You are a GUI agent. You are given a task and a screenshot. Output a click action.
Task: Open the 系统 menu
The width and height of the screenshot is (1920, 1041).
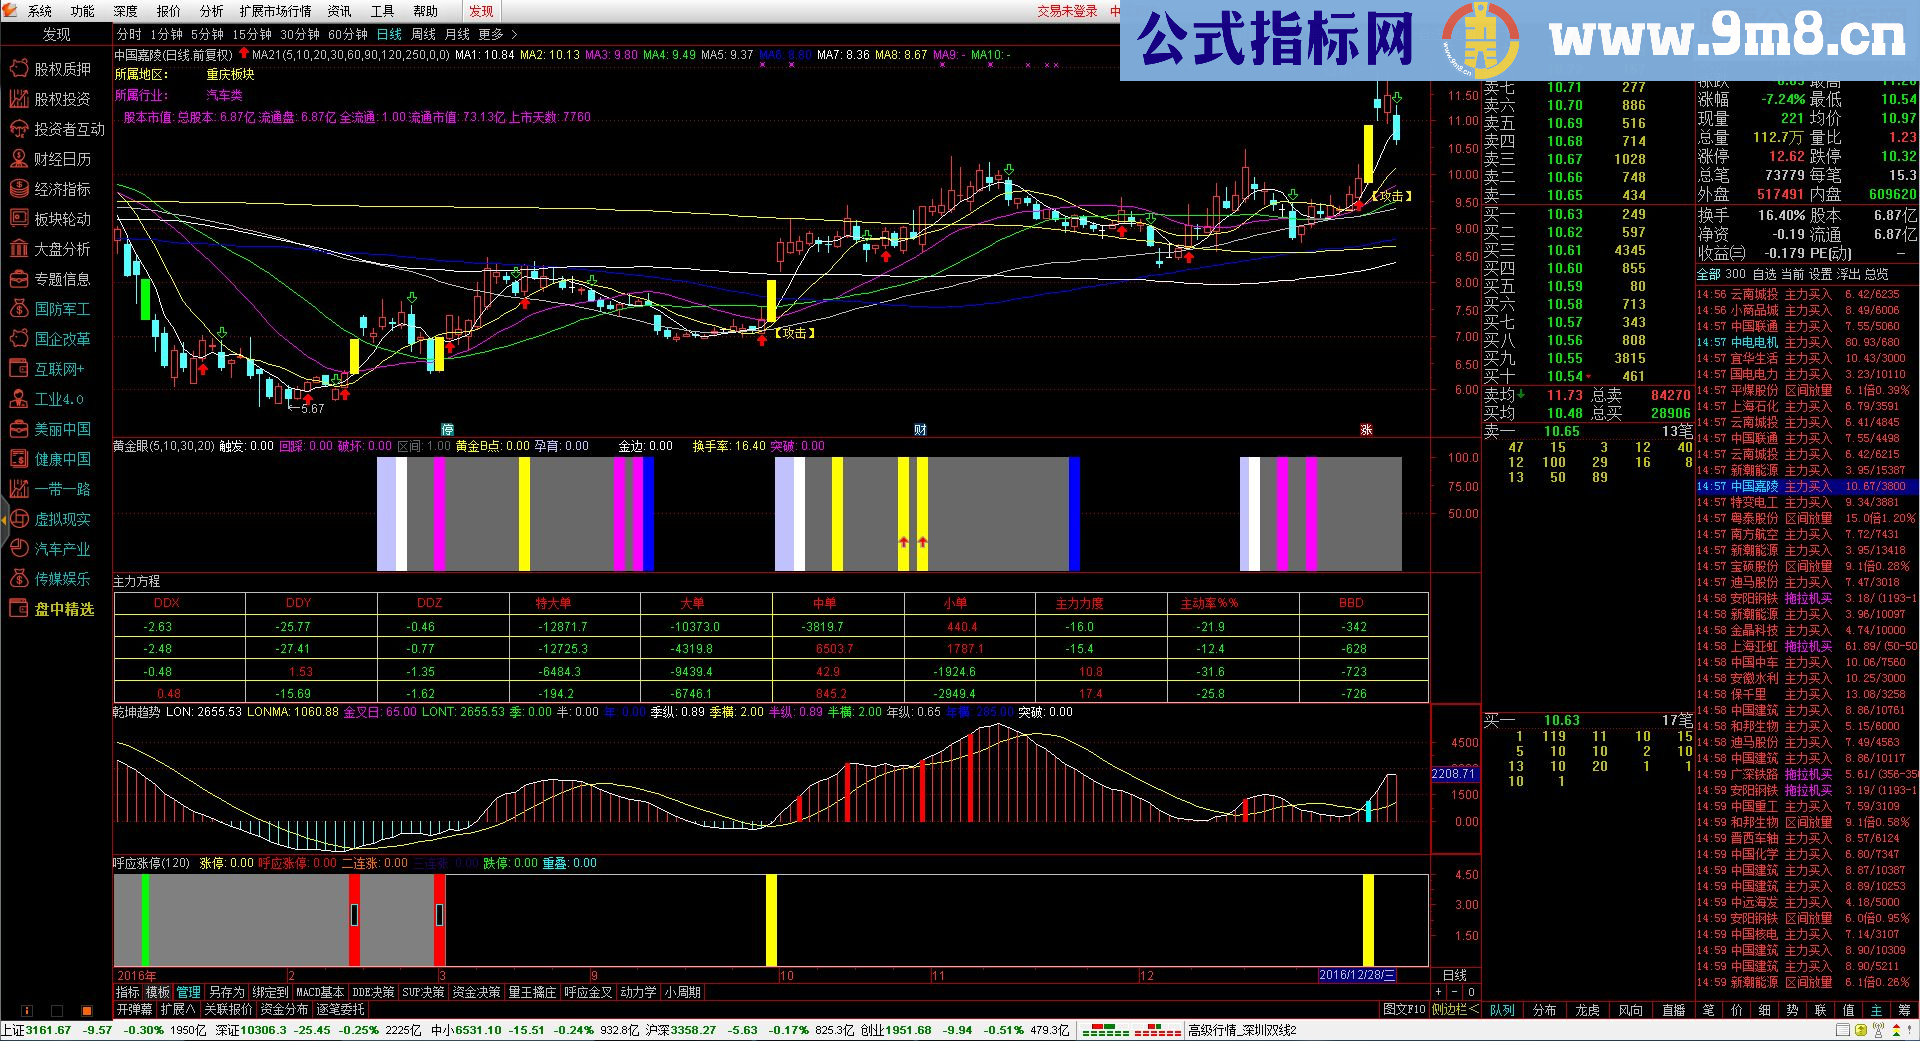coord(40,11)
